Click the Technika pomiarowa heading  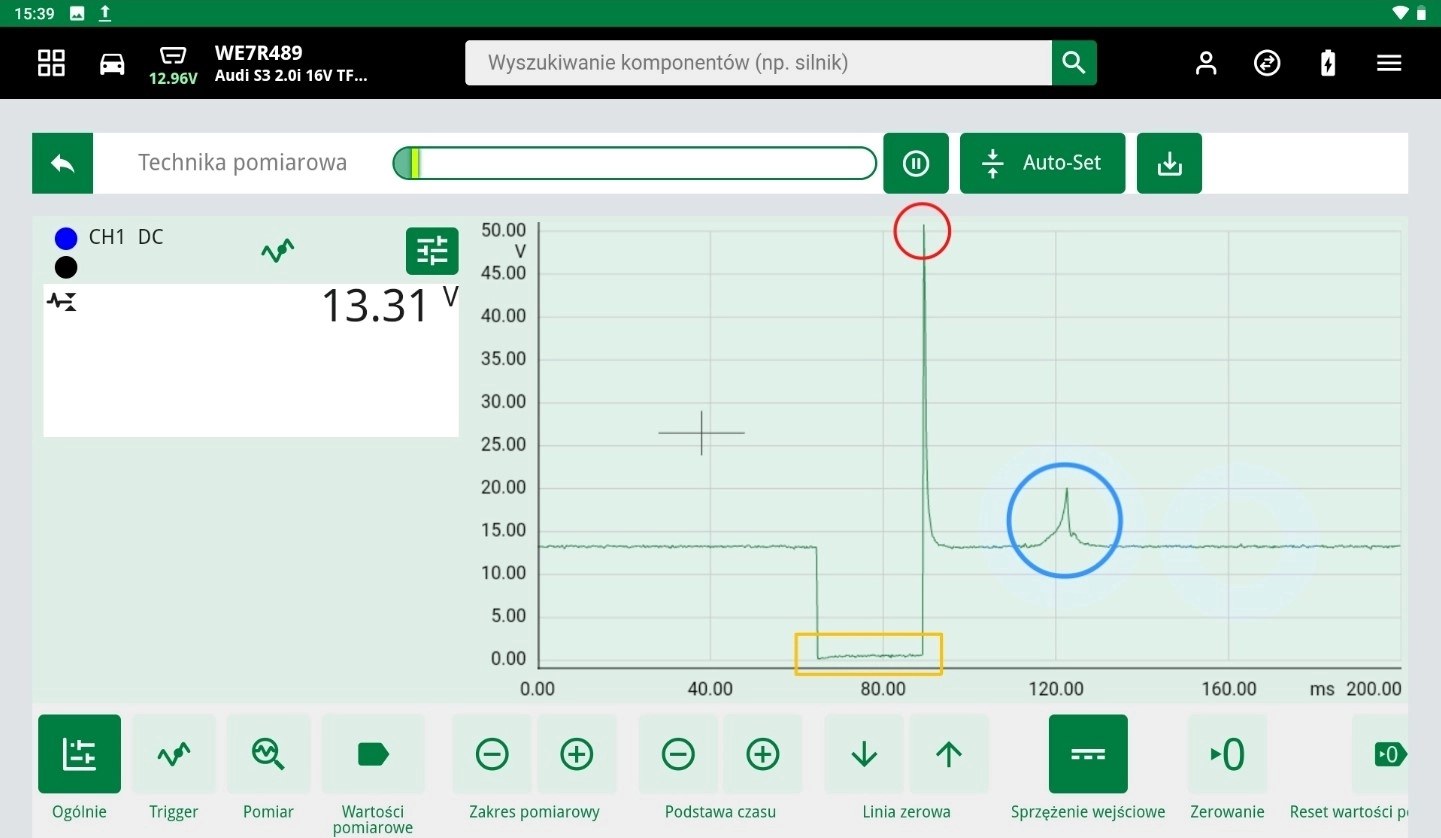point(242,163)
